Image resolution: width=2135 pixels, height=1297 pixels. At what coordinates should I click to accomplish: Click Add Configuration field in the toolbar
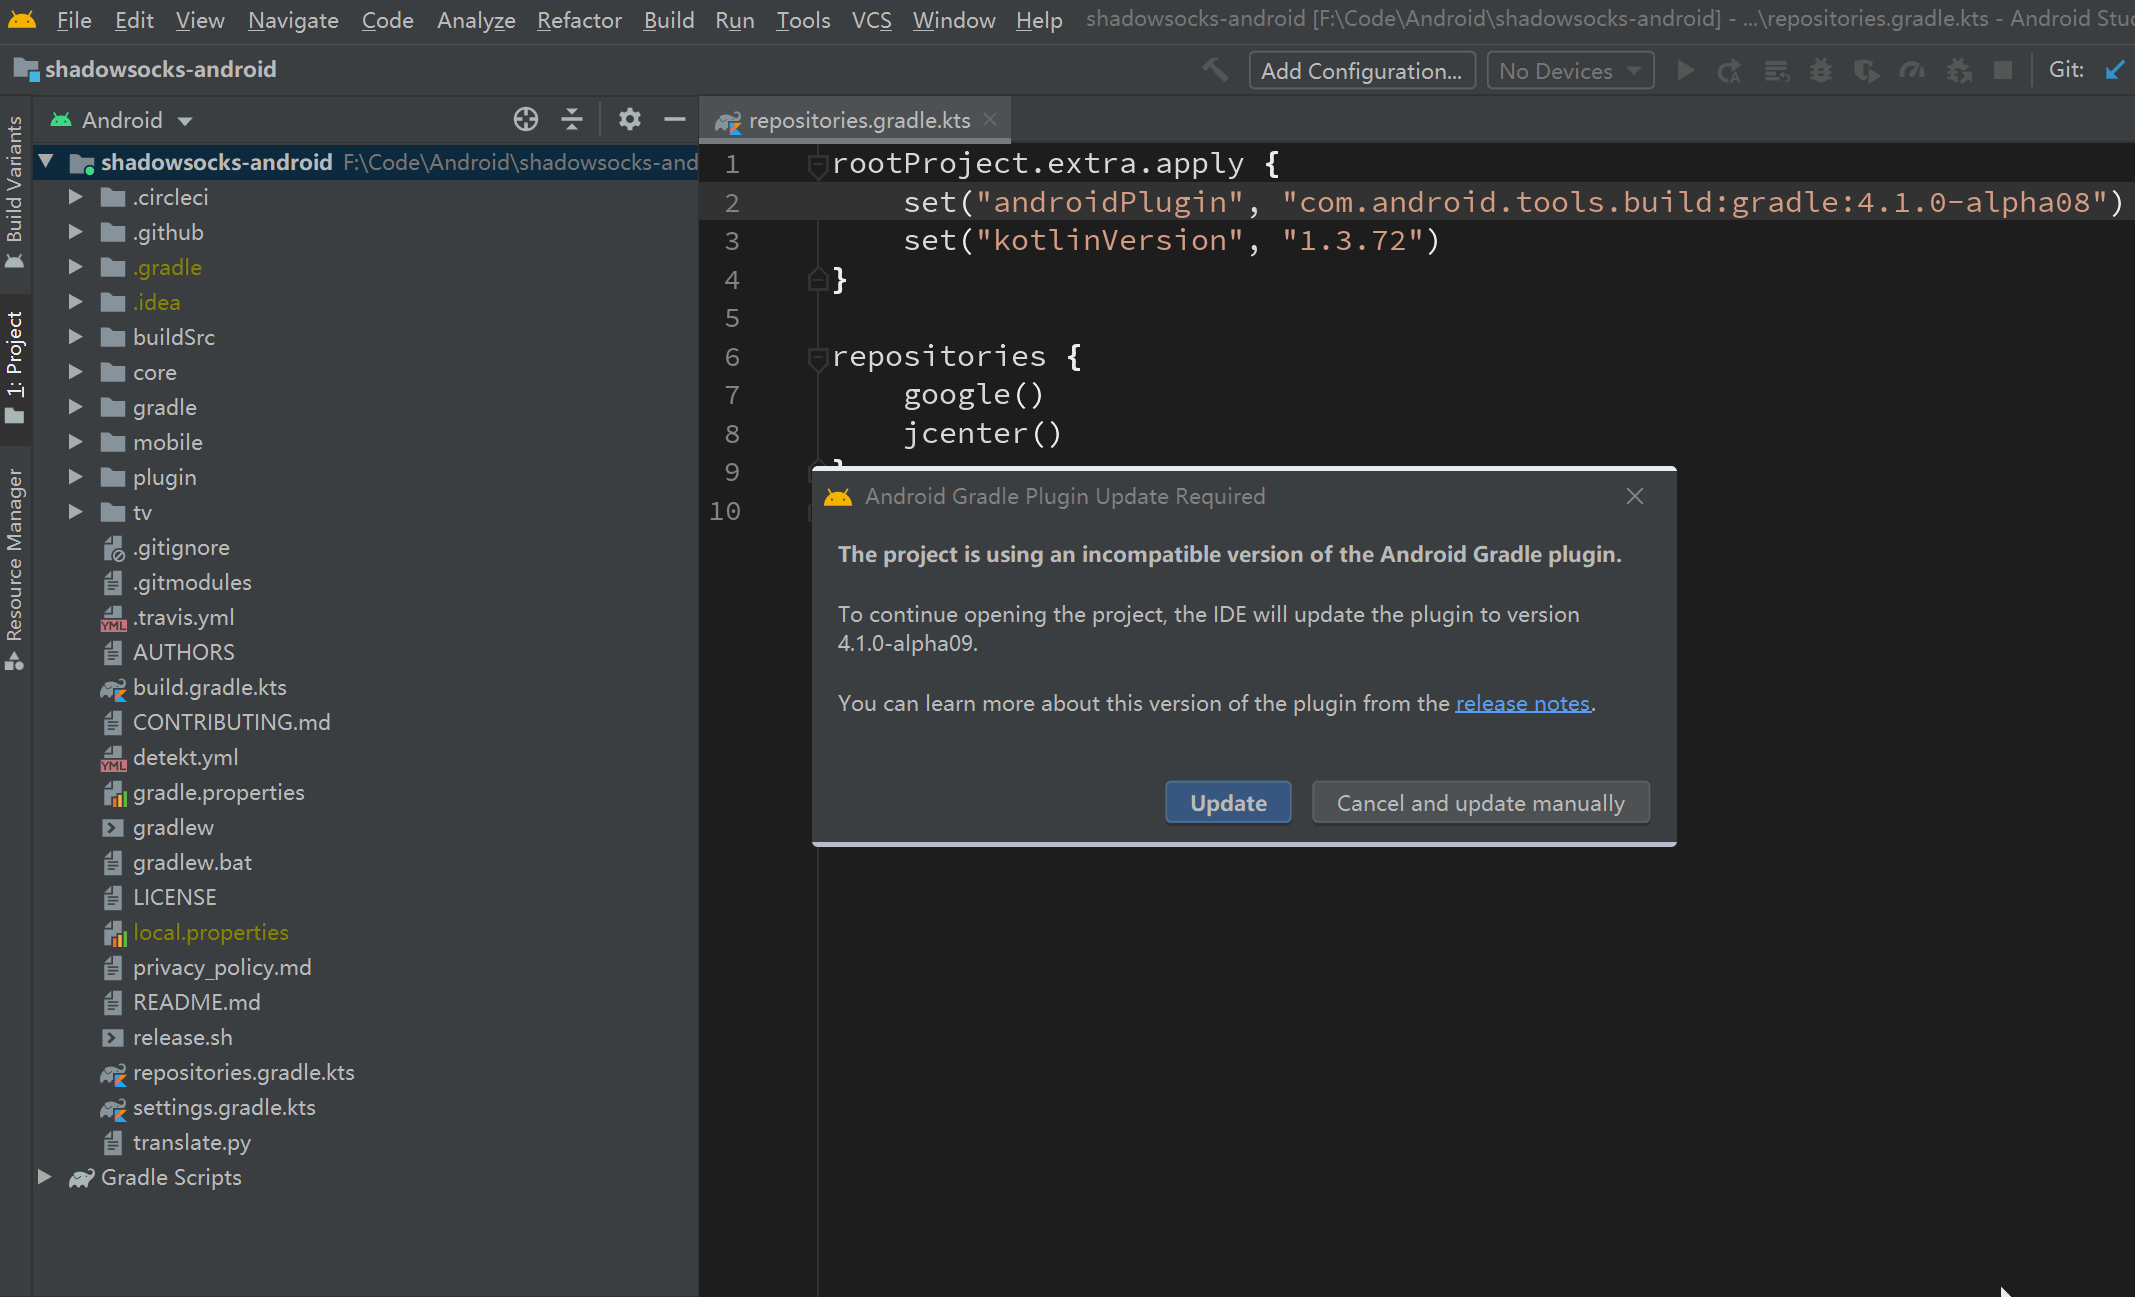[1362, 70]
